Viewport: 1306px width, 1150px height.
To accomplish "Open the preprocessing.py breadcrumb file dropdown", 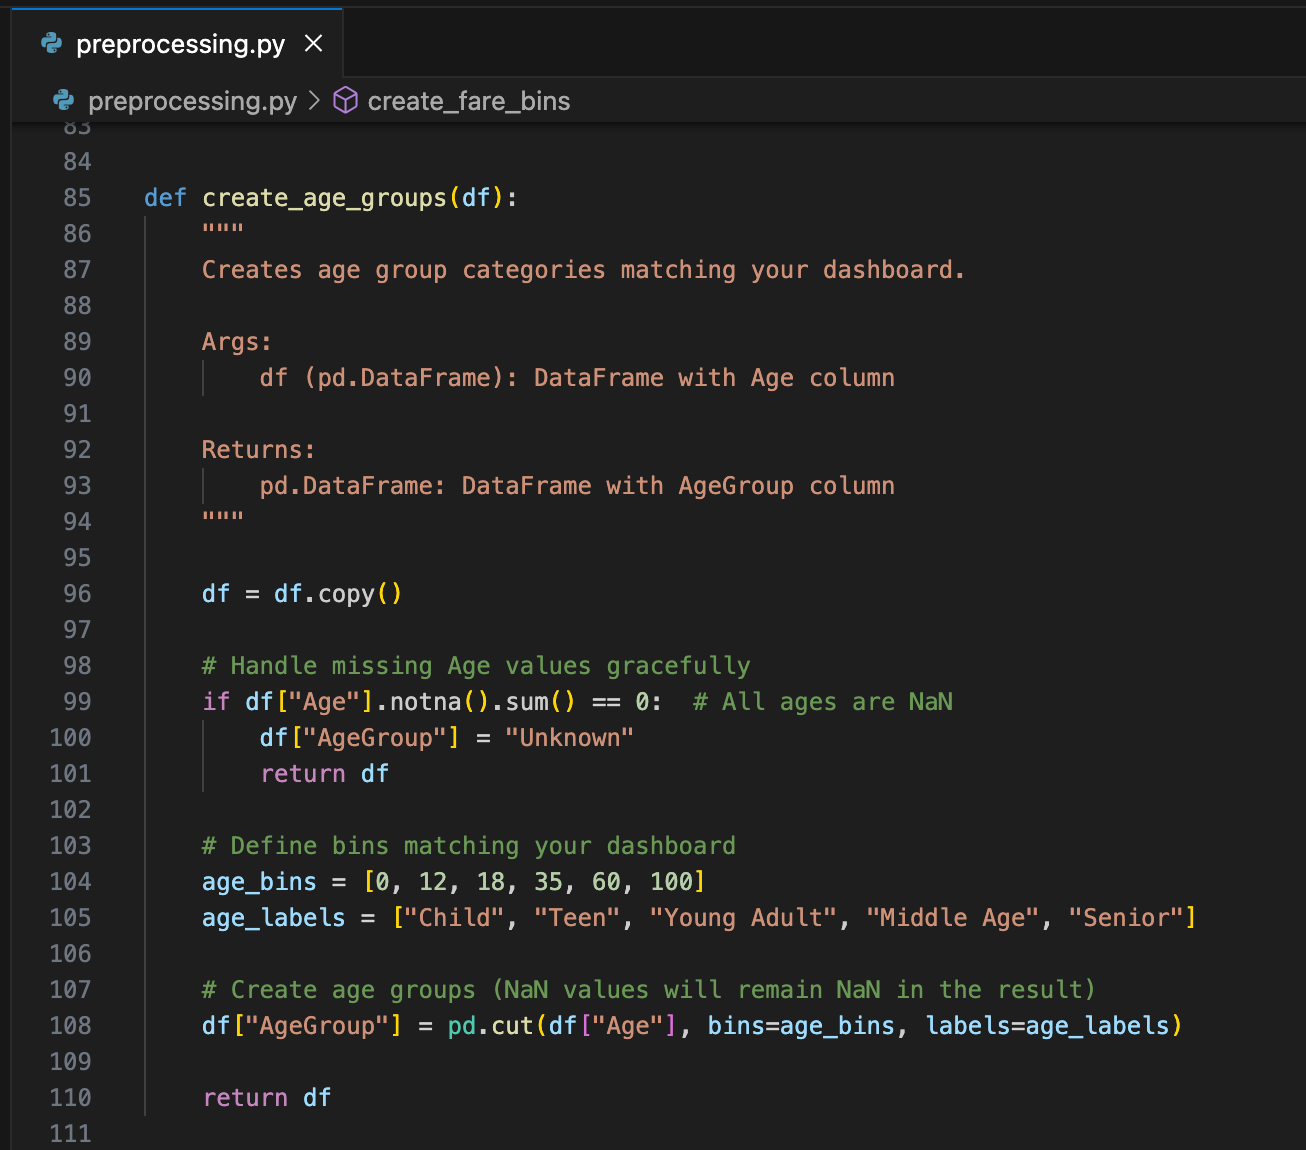I will [x=192, y=101].
